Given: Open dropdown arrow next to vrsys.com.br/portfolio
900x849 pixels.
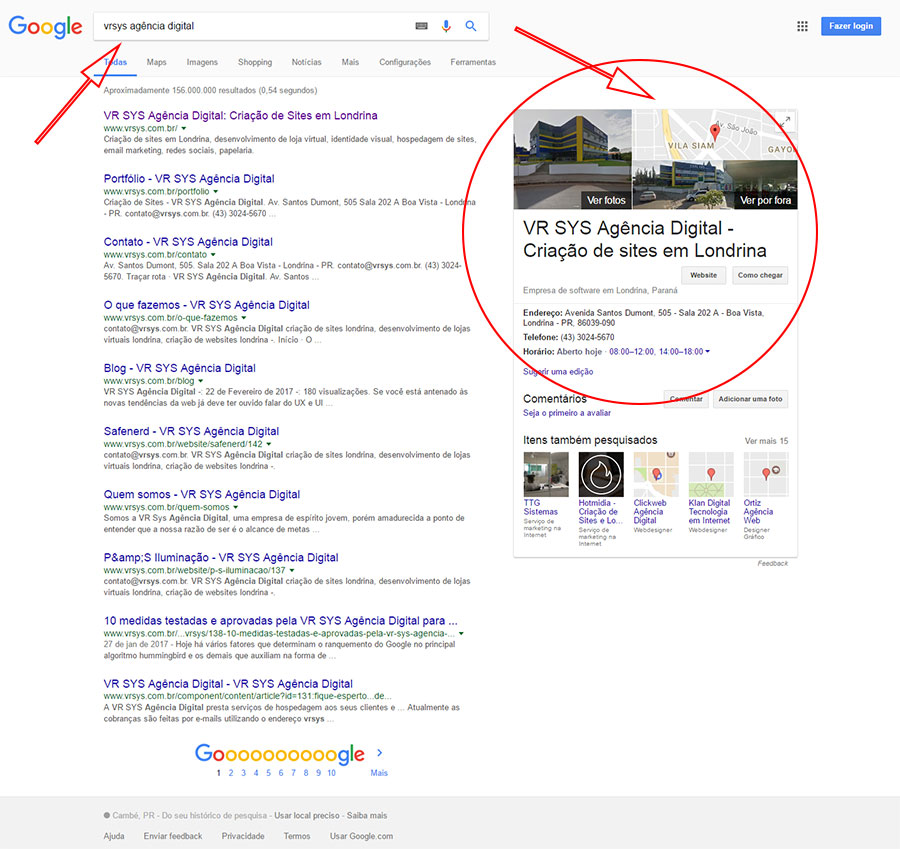Looking at the screenshot, I should point(216,192).
